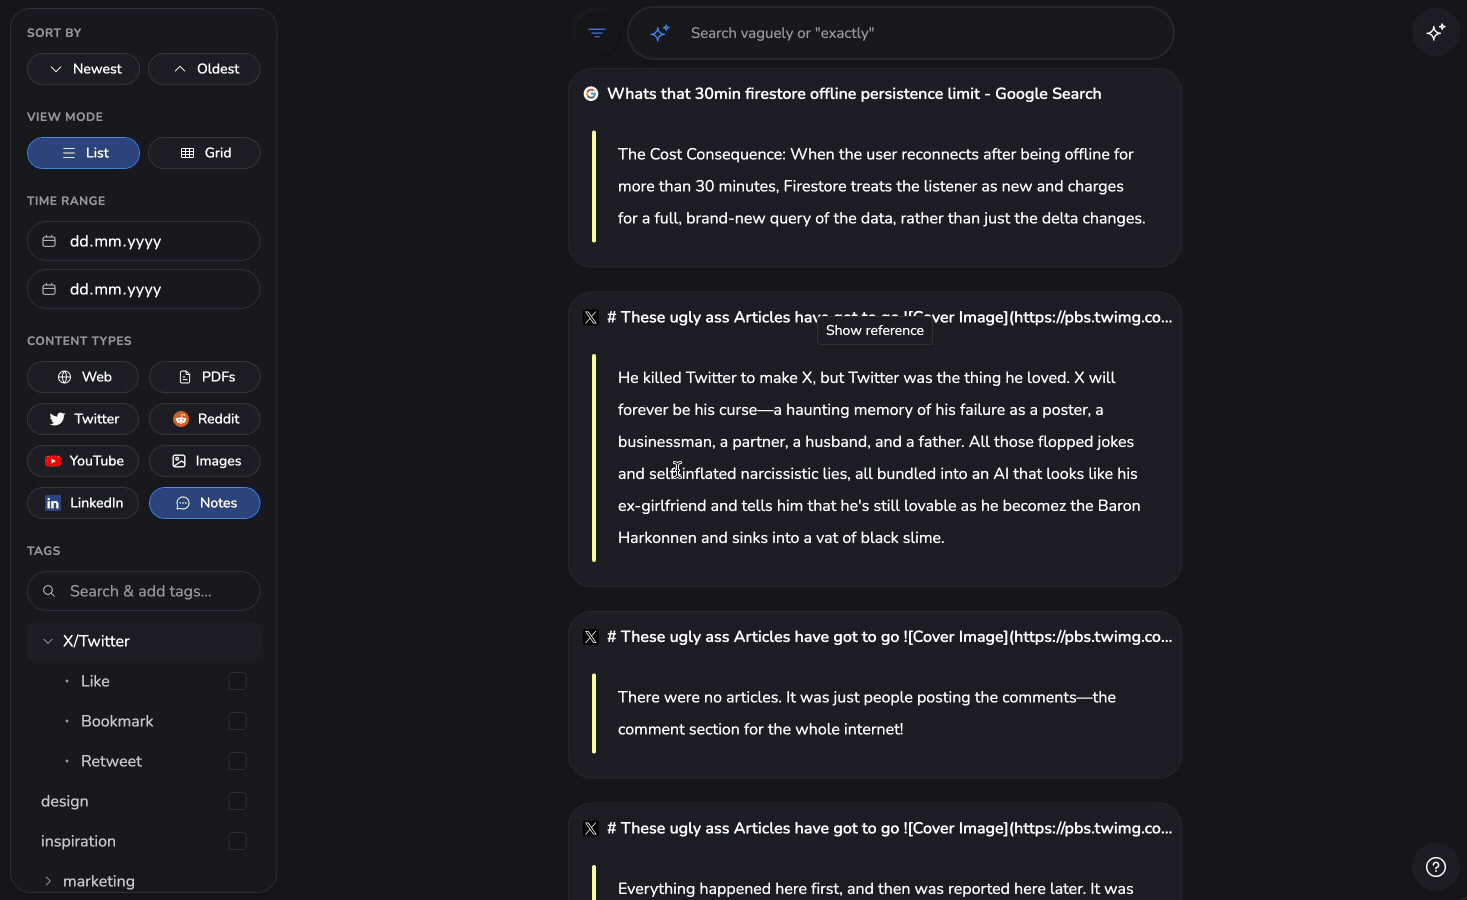This screenshot has width=1467, height=900.
Task: Collapse the X/Twitter tag group
Action: [48, 641]
